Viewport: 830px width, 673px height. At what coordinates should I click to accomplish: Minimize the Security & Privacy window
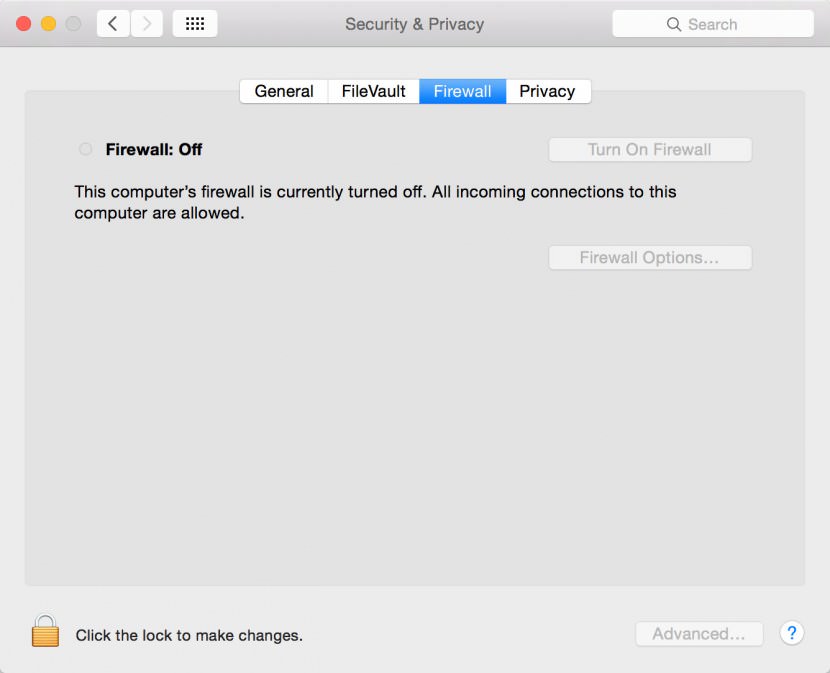pyautogui.click(x=47, y=23)
